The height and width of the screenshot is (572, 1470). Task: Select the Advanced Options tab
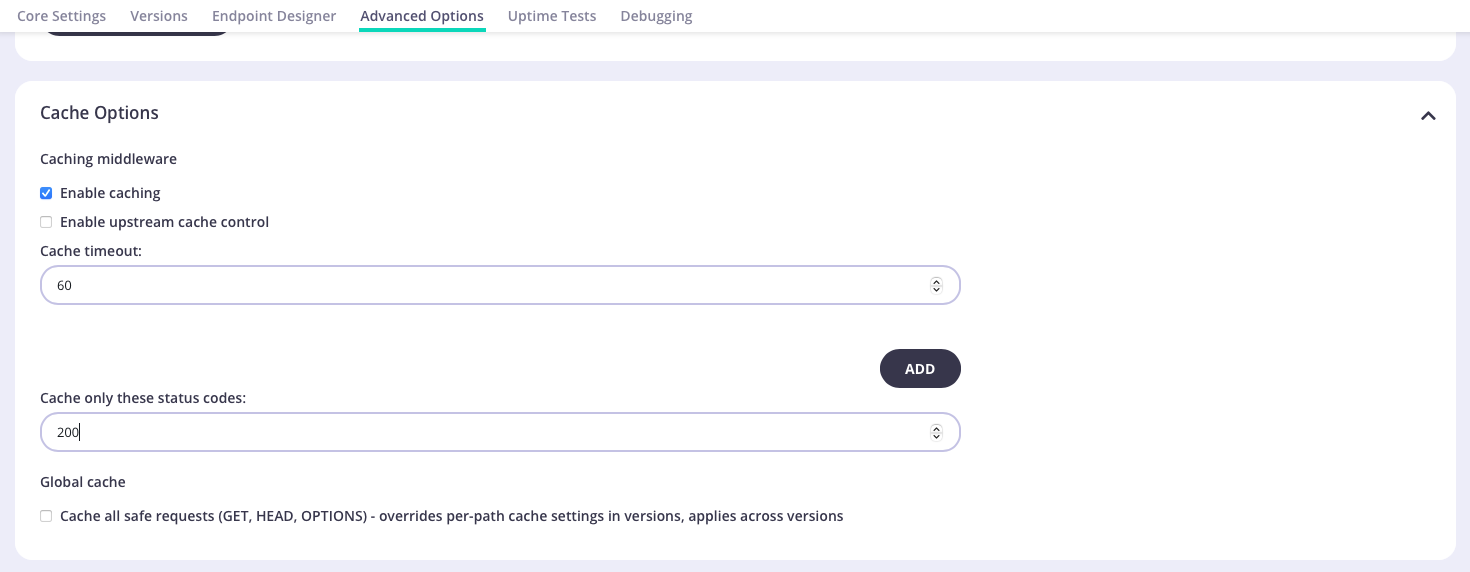tap(422, 16)
